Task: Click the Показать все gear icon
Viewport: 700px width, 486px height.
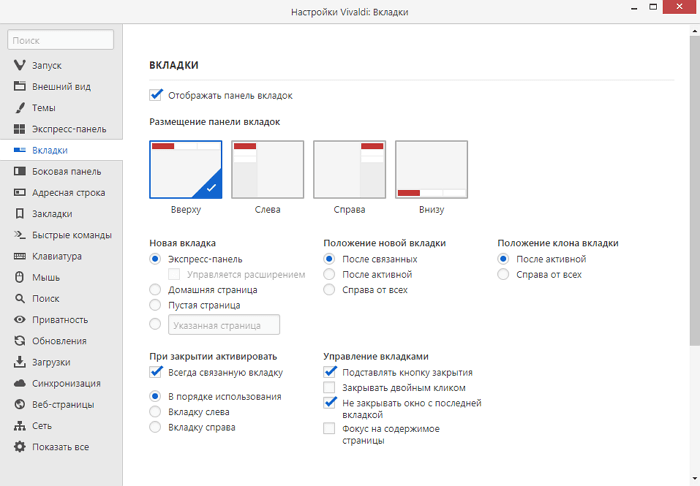Action: (x=19, y=447)
